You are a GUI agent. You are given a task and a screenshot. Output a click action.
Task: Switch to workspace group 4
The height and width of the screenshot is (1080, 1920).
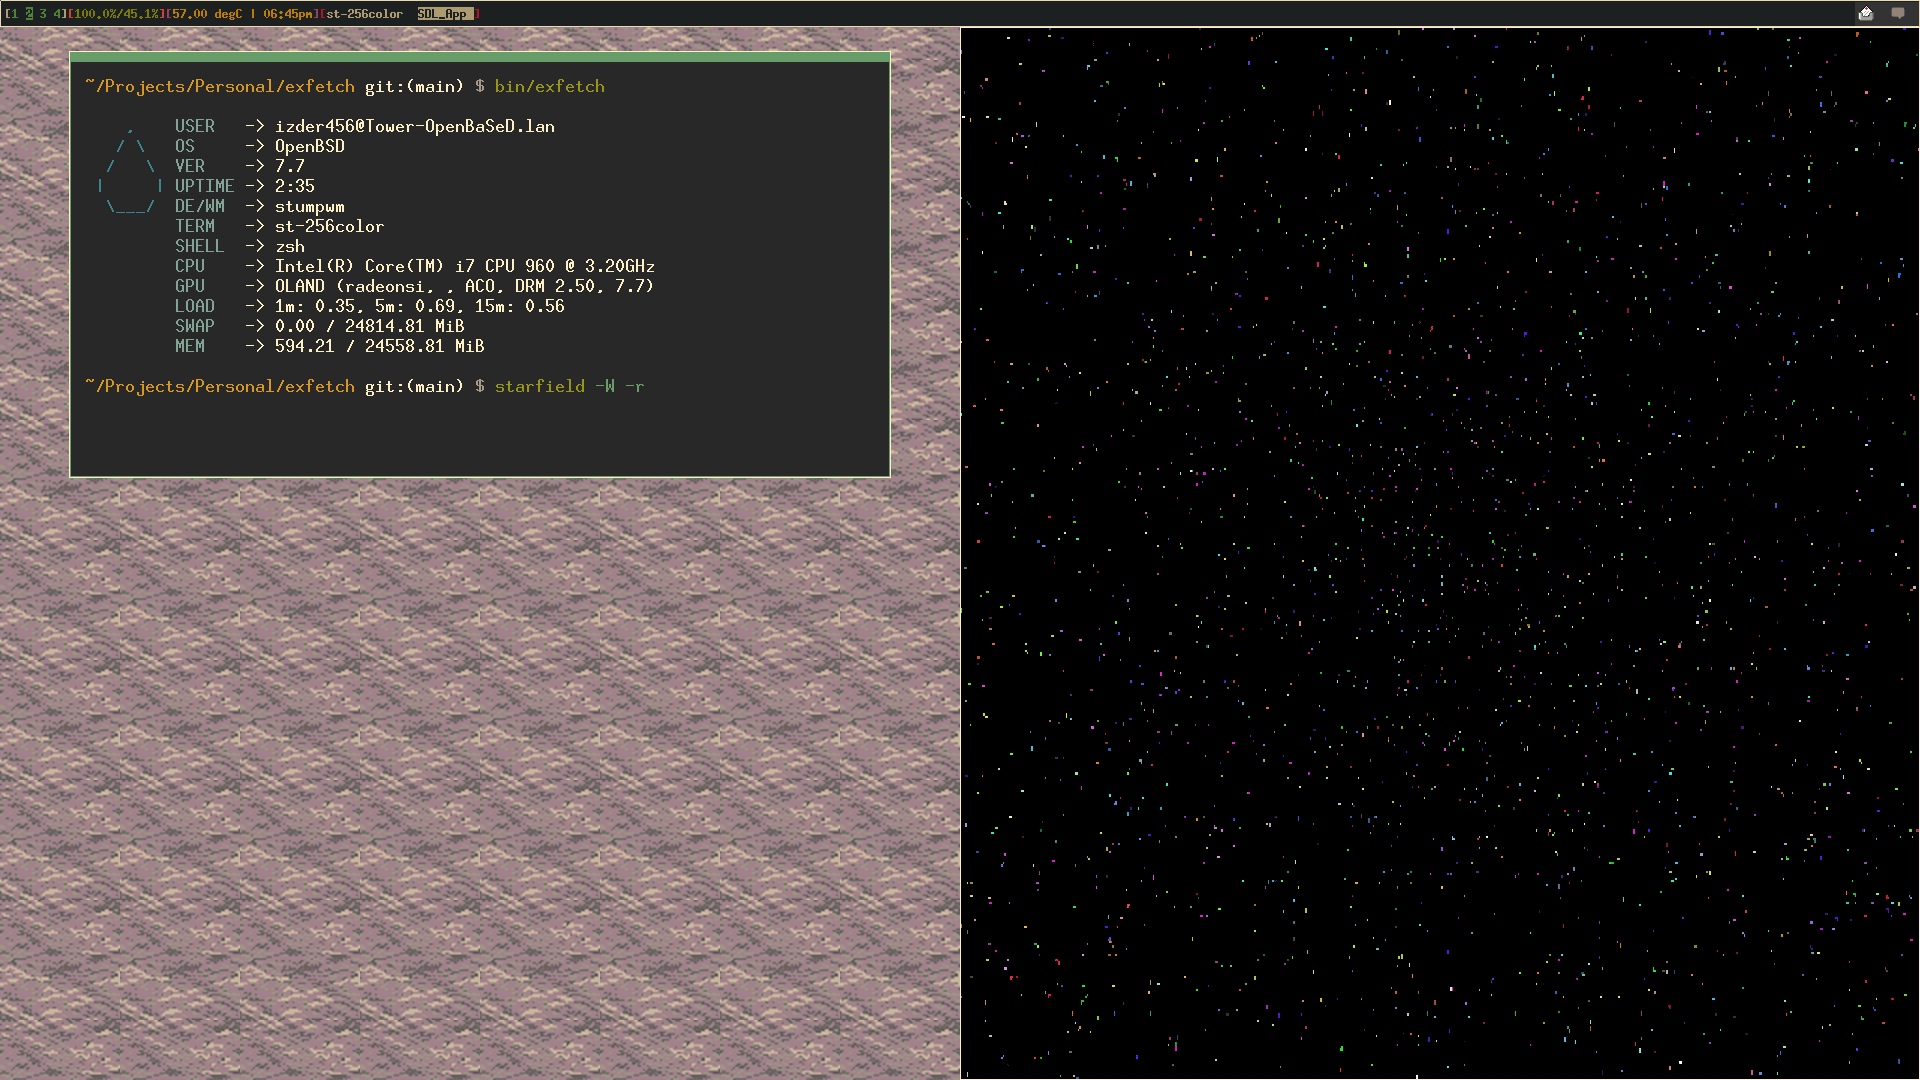click(x=57, y=14)
